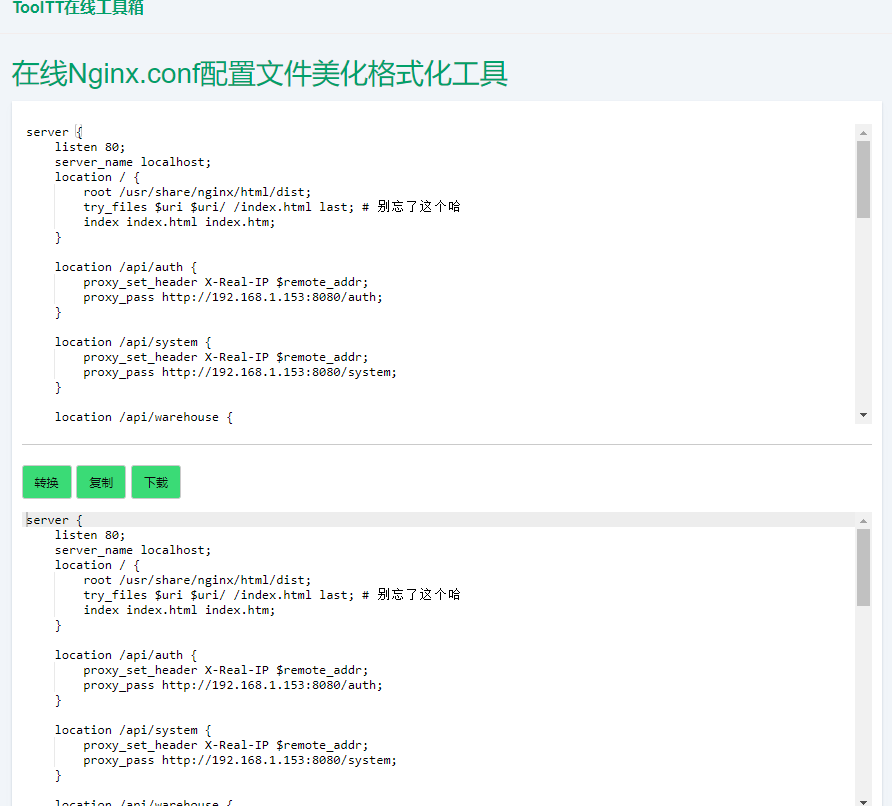Click the input editor's scrollbar thumb
Viewport: 892px width, 806px height.
(863, 178)
